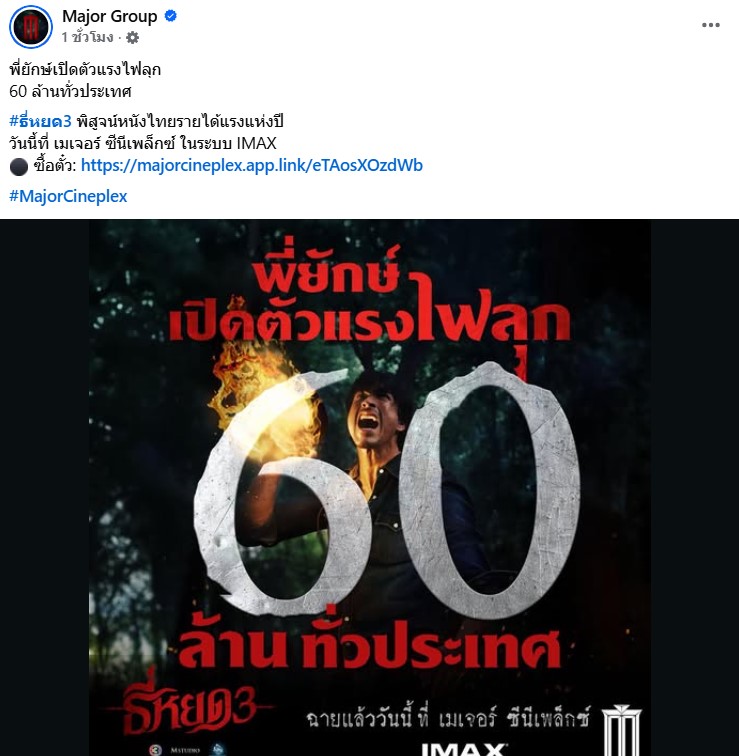Click the 'ฉายแล้ววันนี้' line on the poster
Screen dimensions: 739x756
pos(448,718)
